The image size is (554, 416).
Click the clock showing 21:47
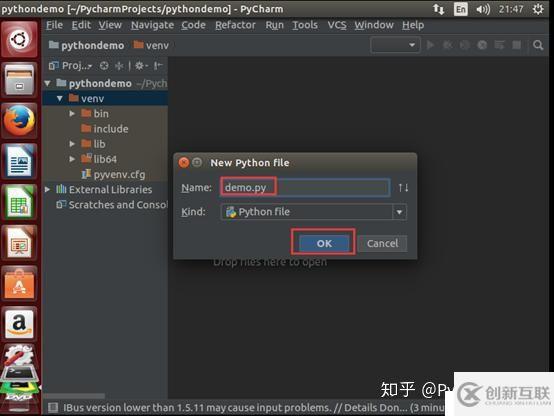[x=511, y=9]
